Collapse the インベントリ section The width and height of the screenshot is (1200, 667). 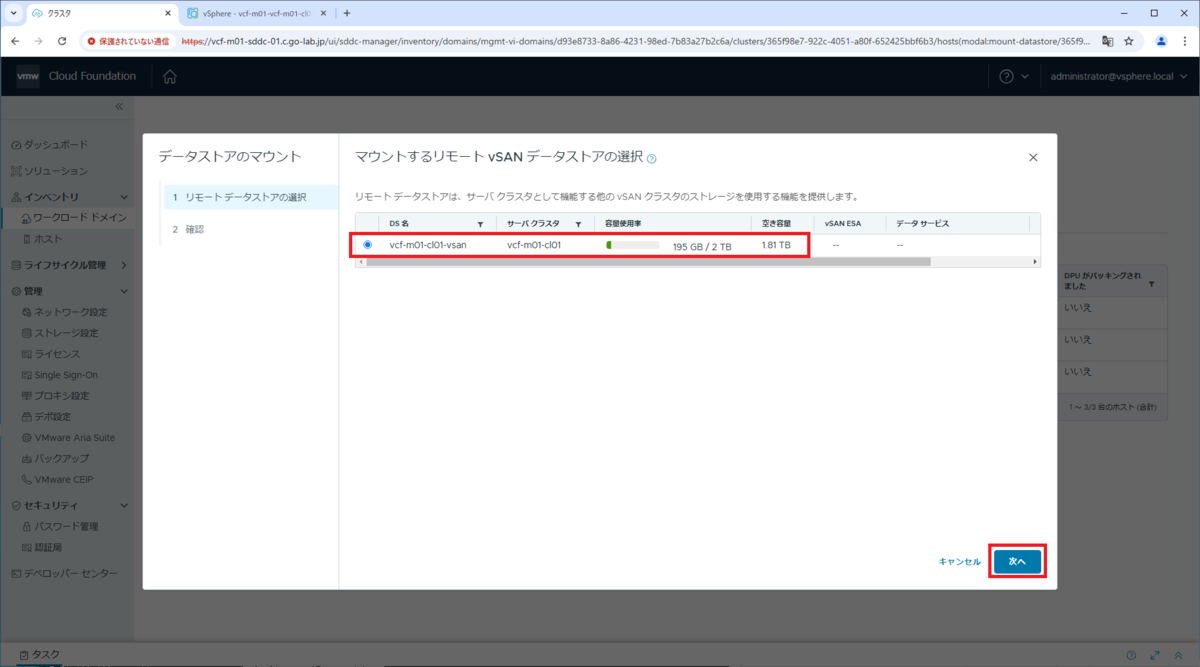124,197
